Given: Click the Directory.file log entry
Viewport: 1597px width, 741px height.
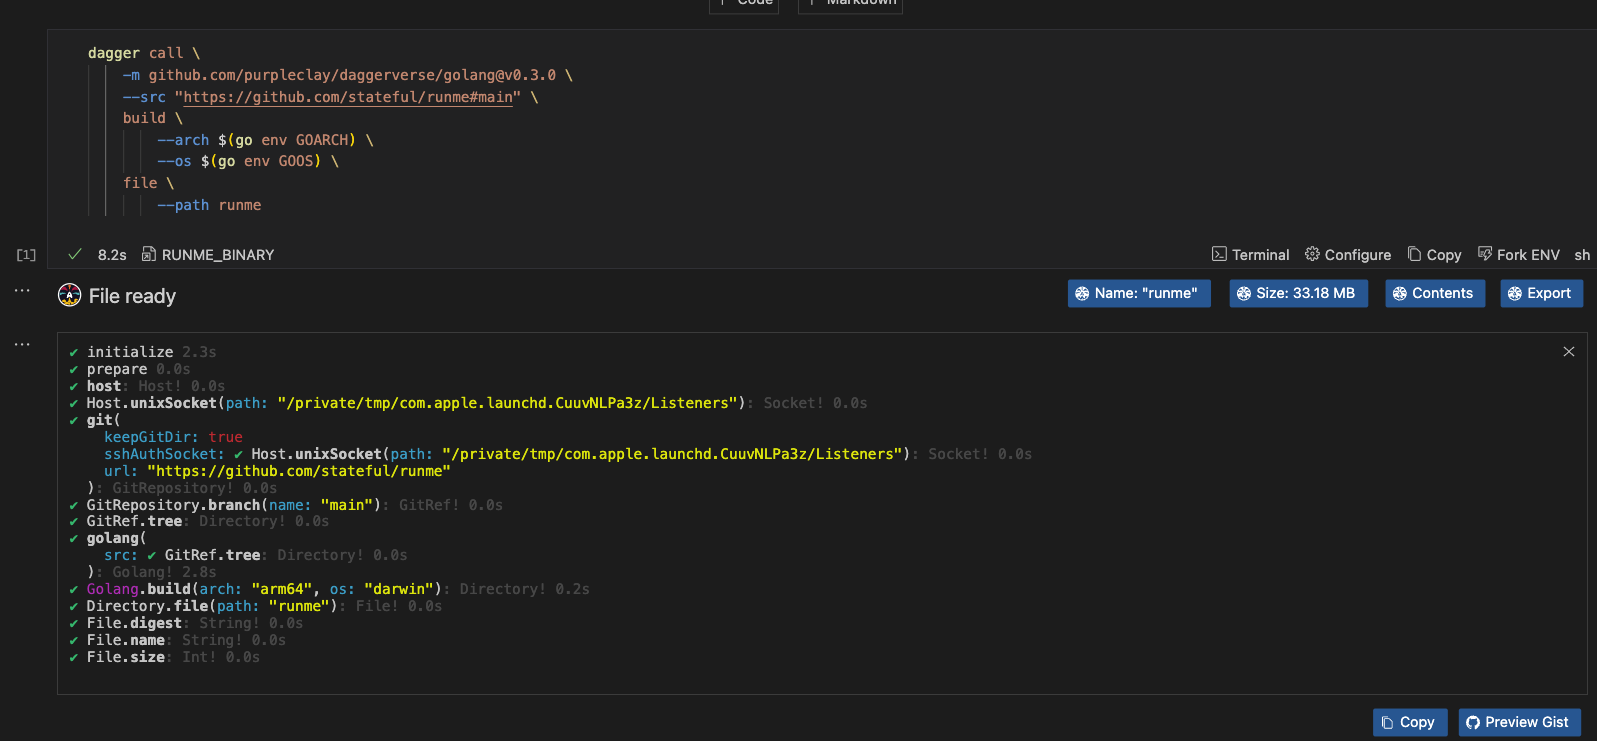Looking at the screenshot, I should (x=255, y=606).
